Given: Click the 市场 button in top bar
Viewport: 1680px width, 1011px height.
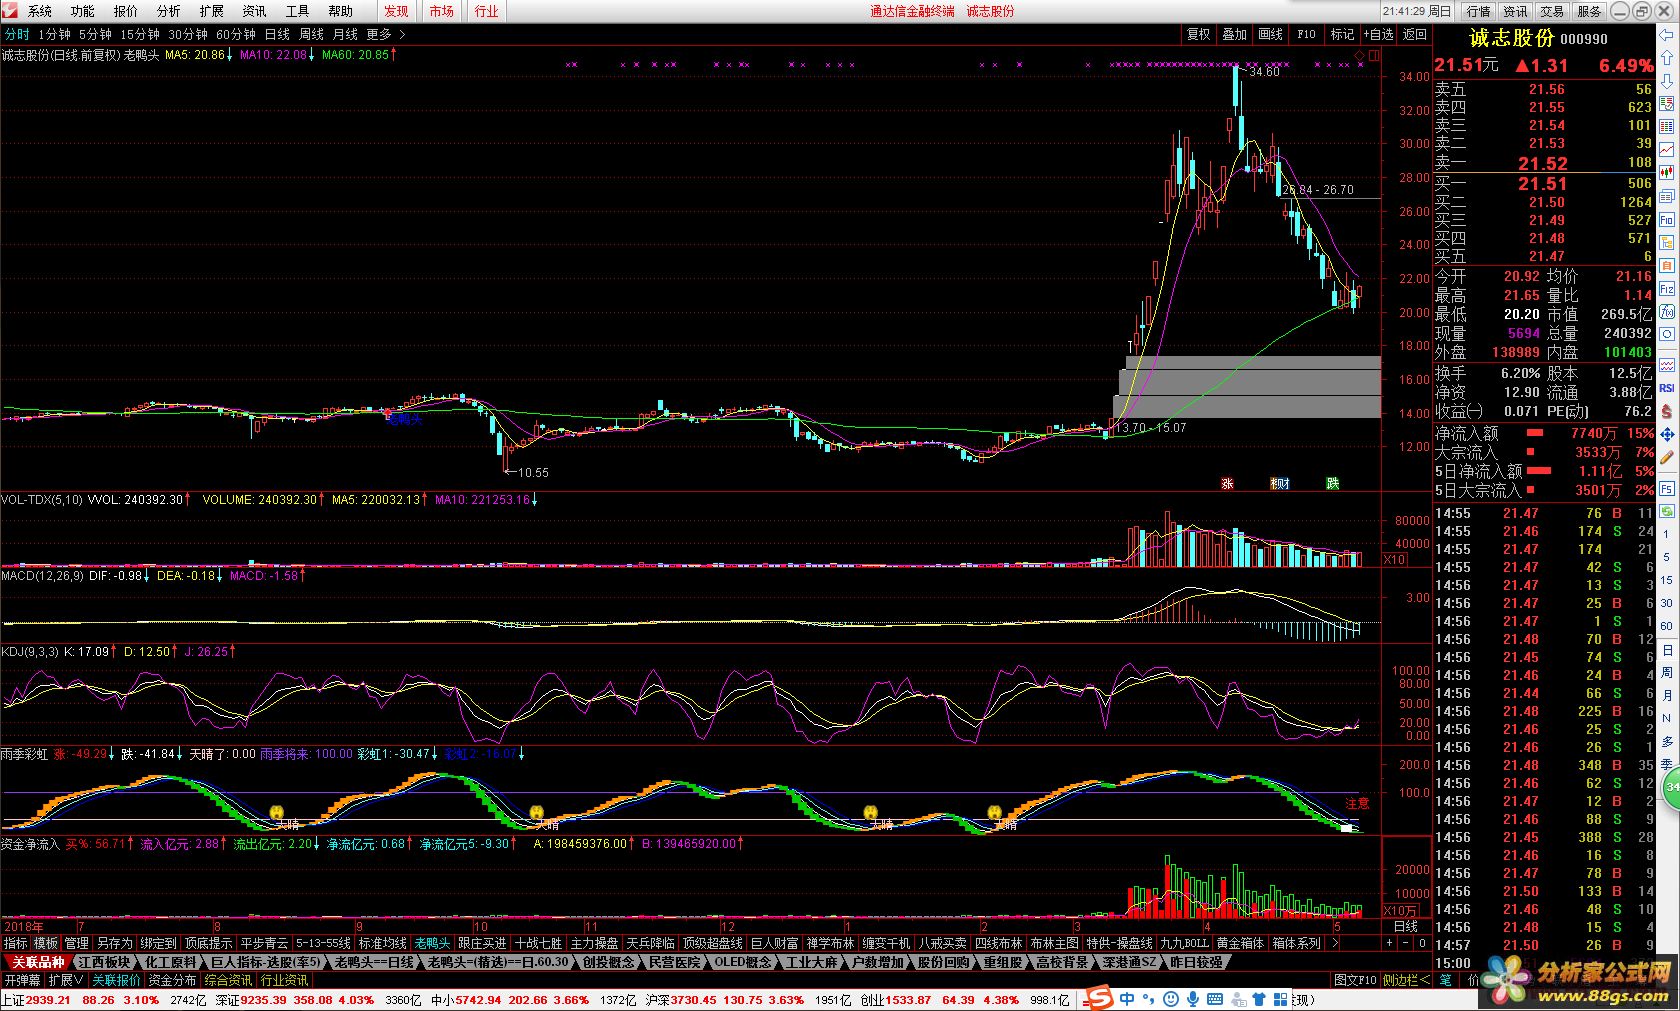Looking at the screenshot, I should click(441, 11).
